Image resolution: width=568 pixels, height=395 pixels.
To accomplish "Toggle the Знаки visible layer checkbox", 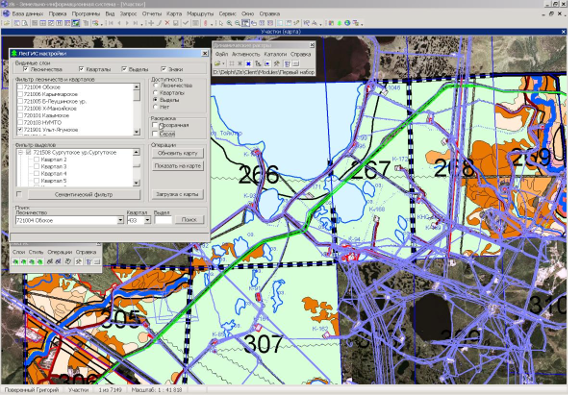I will 164,69.
